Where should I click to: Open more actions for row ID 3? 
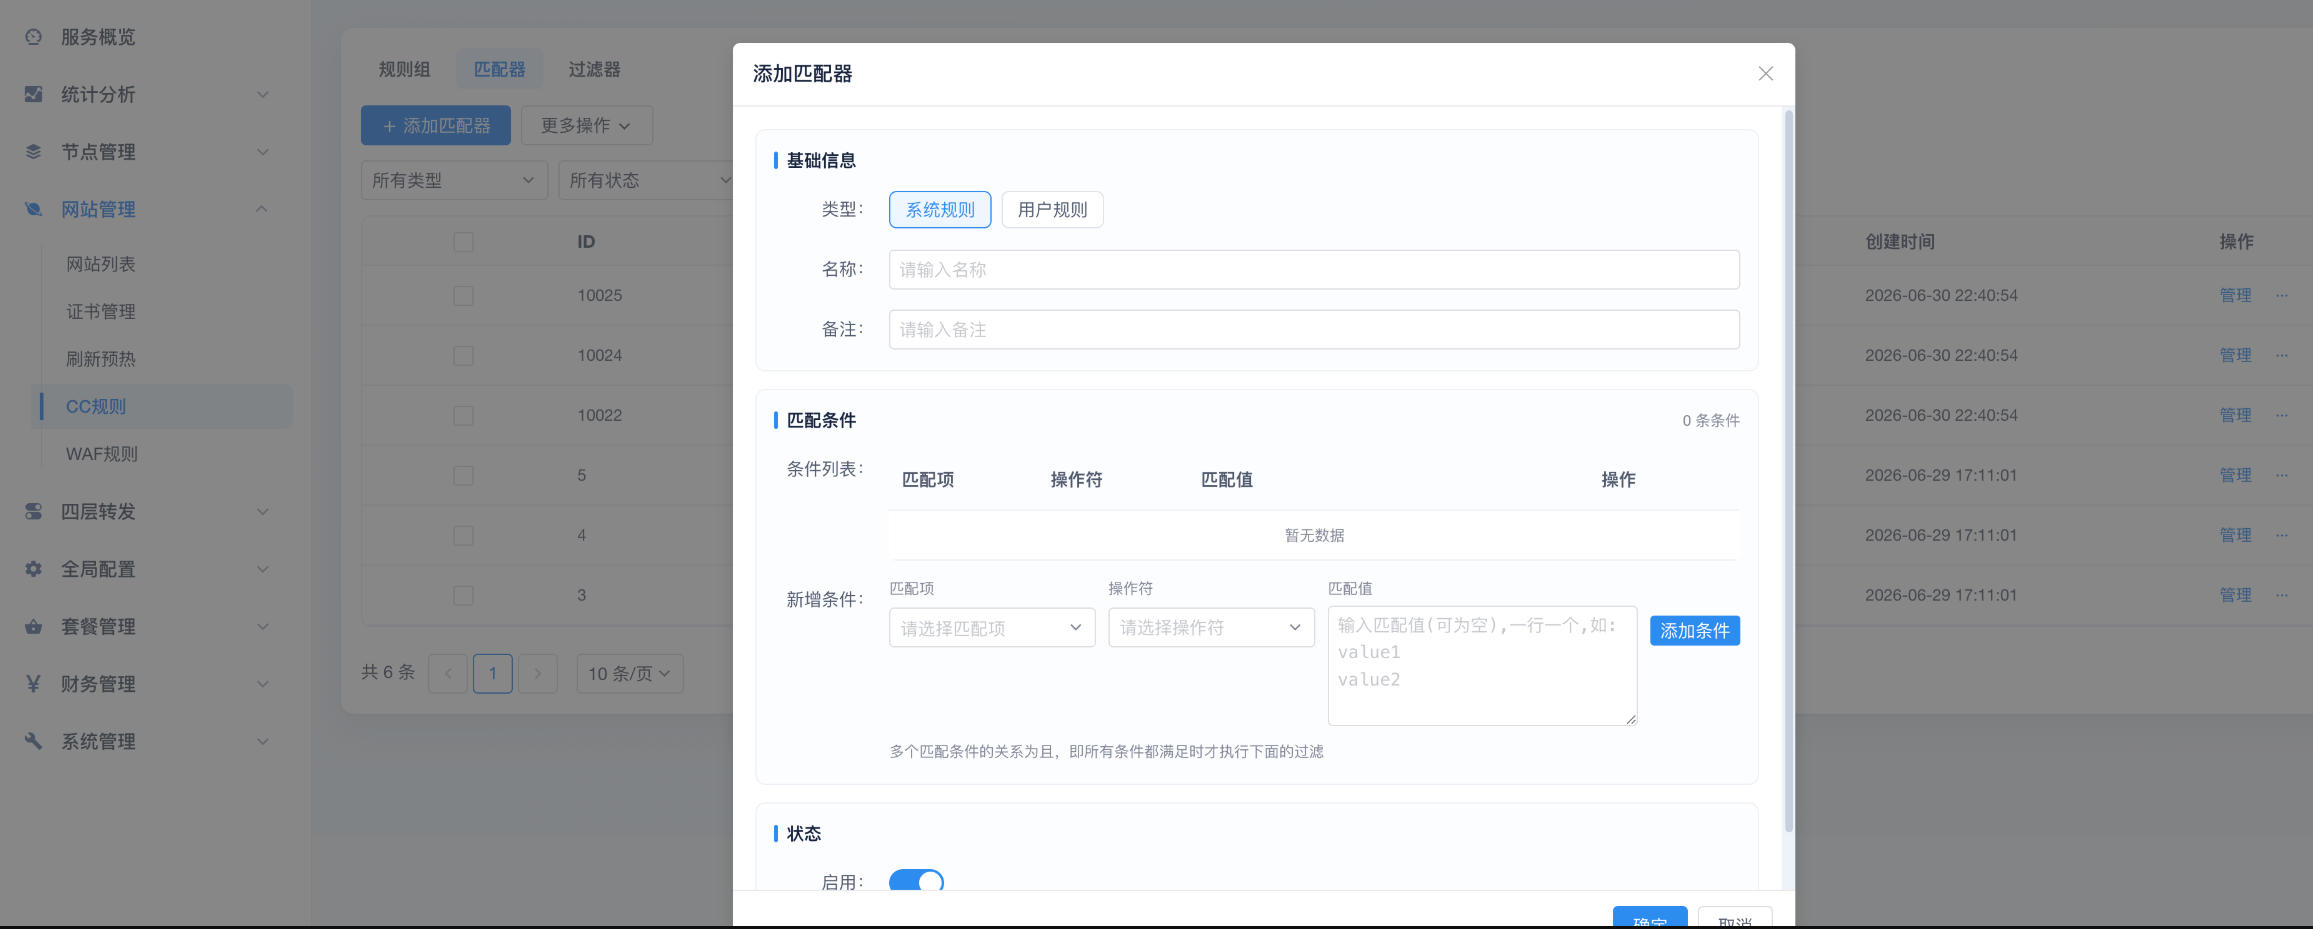coord(2281,595)
